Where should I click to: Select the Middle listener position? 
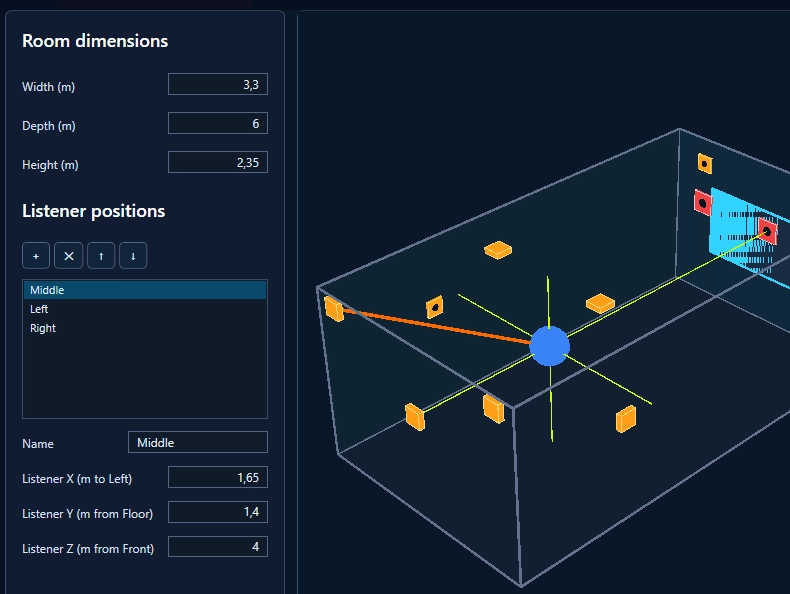[145, 290]
